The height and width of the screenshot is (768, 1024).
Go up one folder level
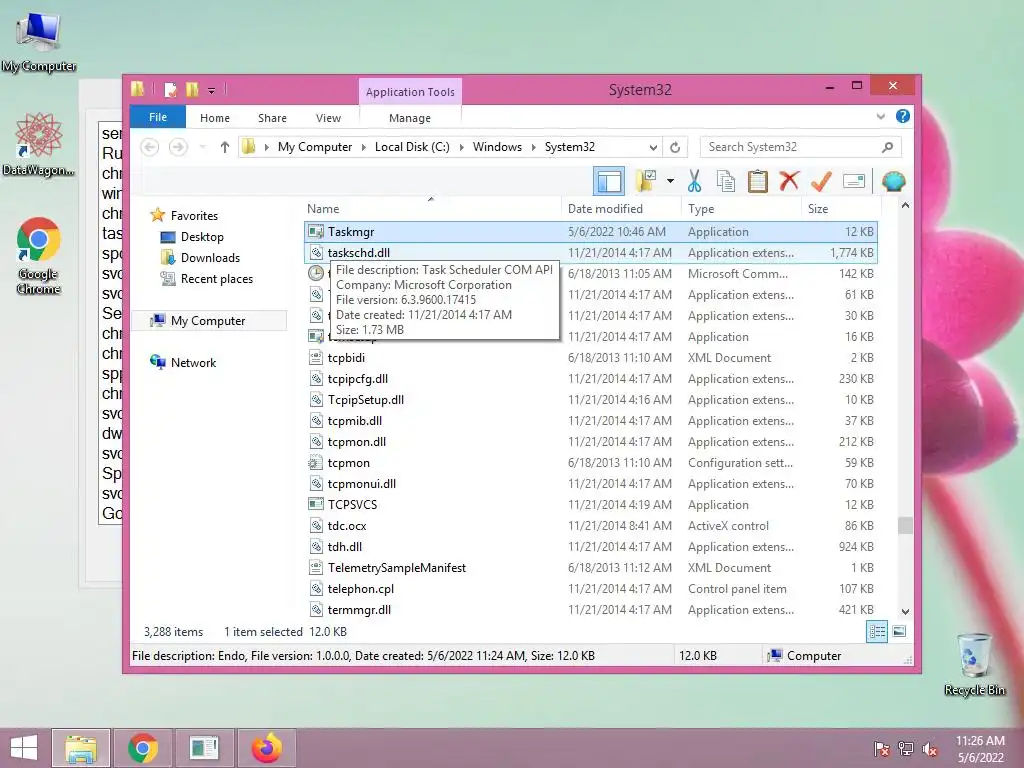pos(225,147)
